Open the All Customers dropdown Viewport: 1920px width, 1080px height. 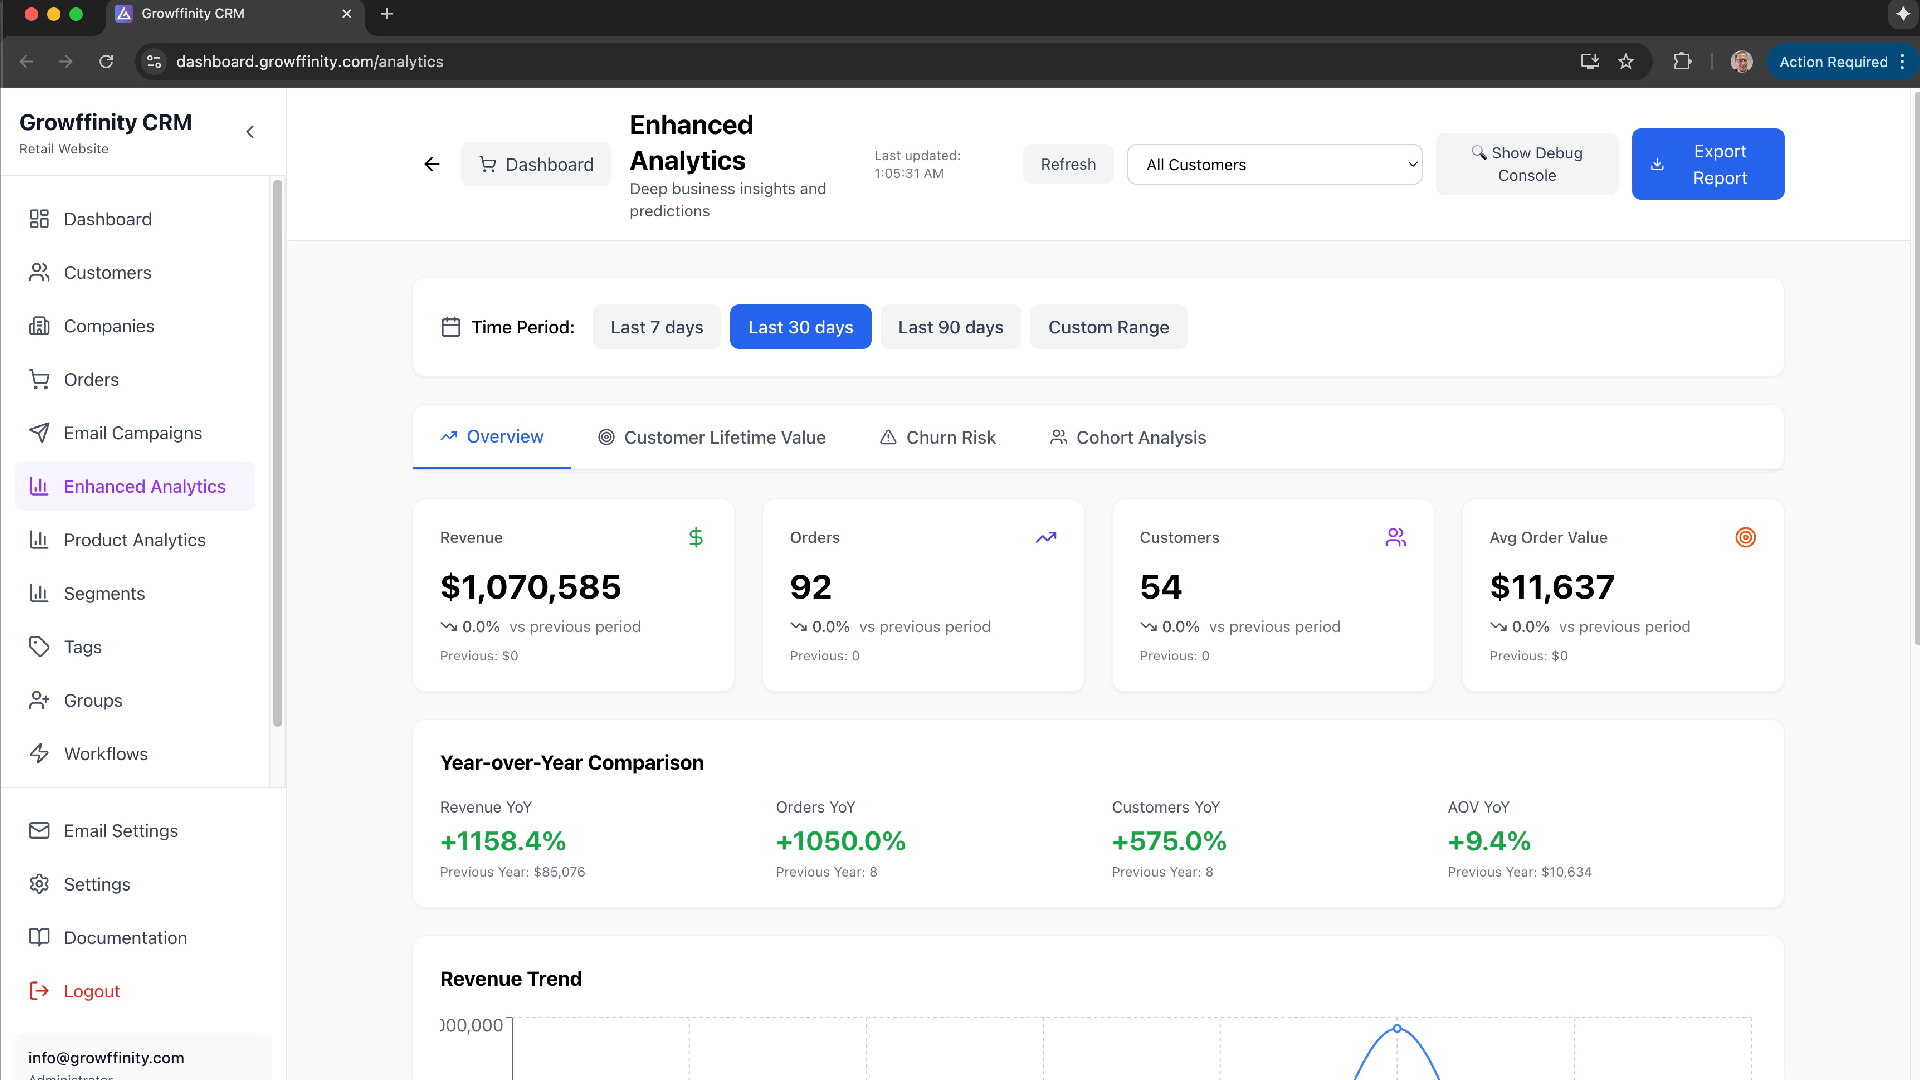[1274, 164]
